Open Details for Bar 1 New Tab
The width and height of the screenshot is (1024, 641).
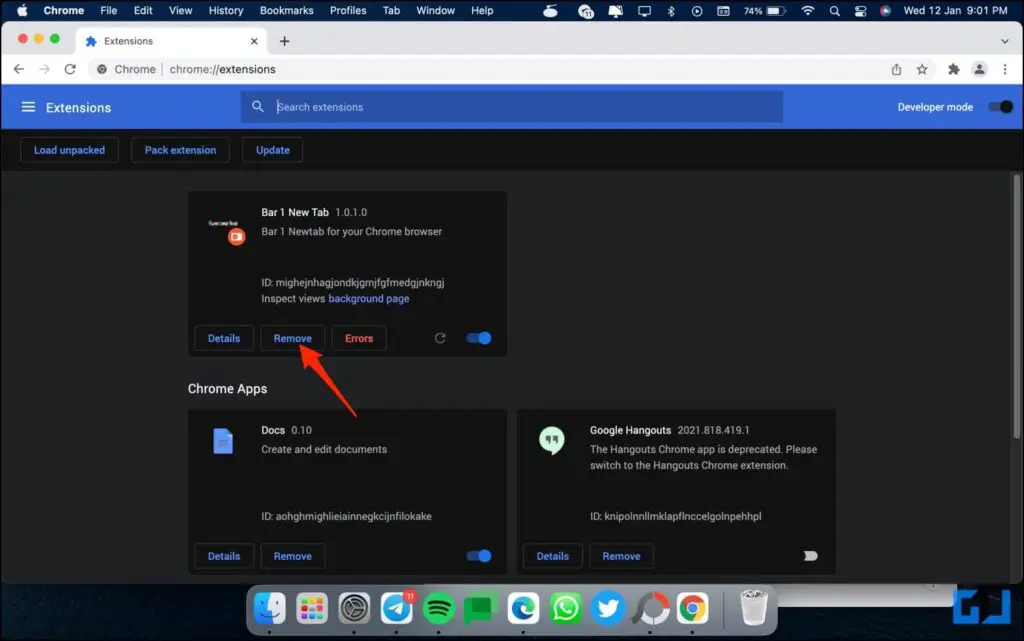(224, 338)
